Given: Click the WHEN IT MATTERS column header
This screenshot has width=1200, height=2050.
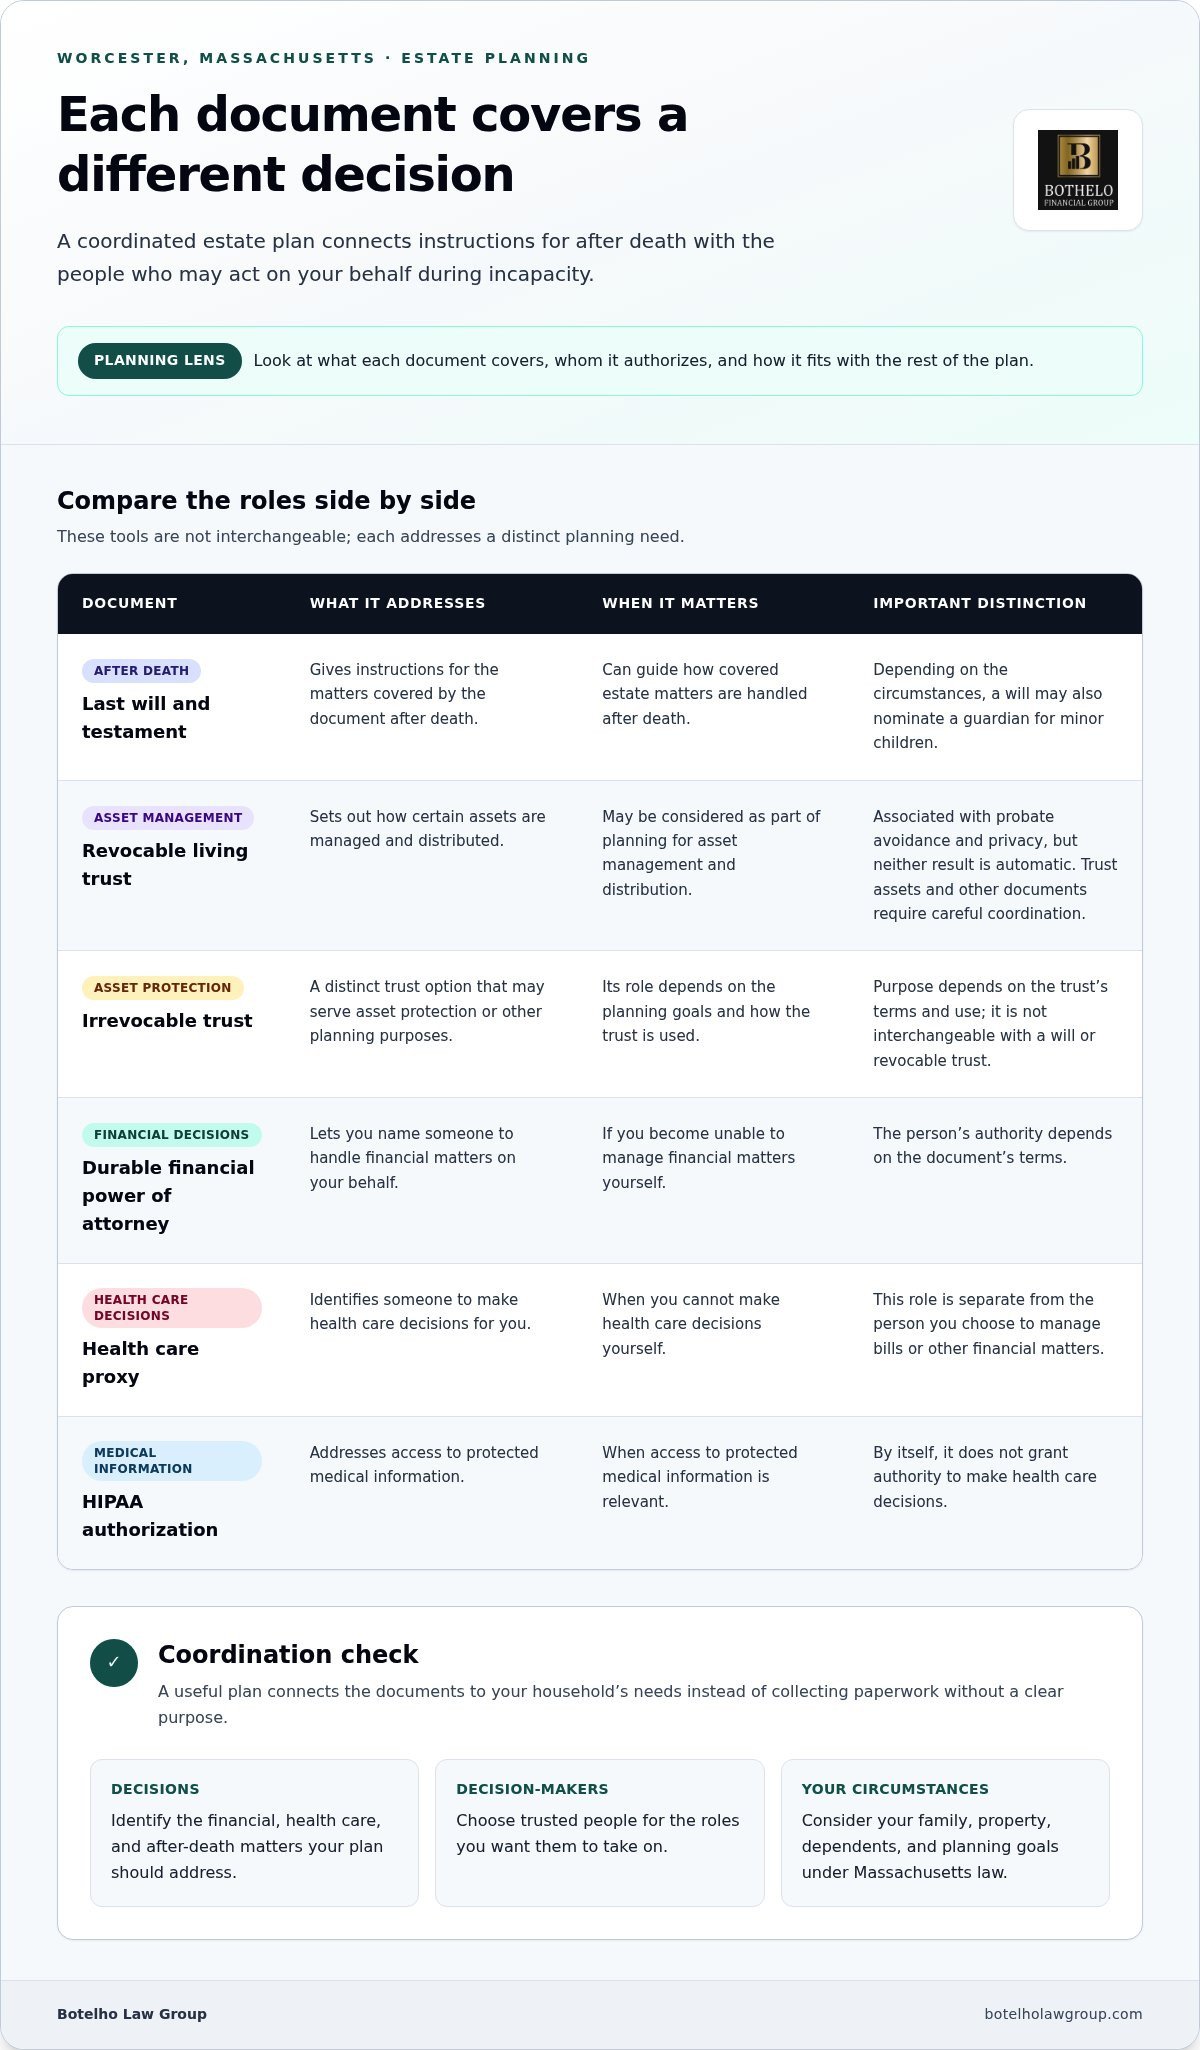Looking at the screenshot, I should (x=680, y=603).
